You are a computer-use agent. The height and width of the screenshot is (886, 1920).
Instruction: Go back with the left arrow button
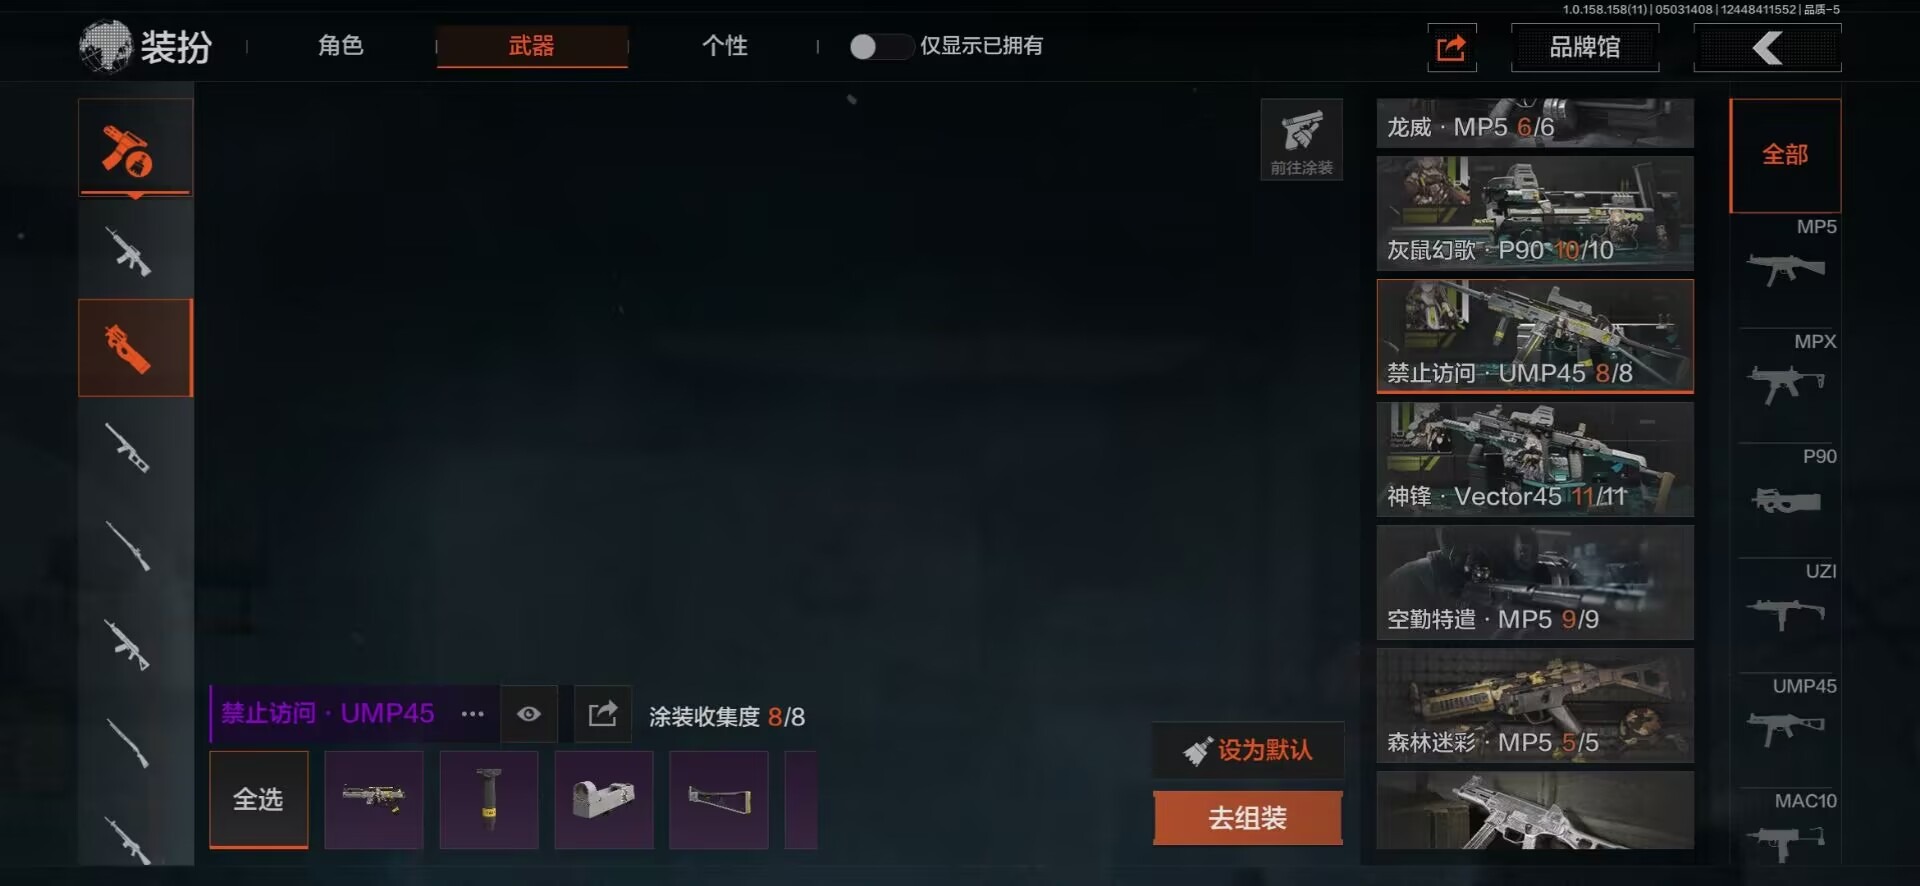(1767, 47)
